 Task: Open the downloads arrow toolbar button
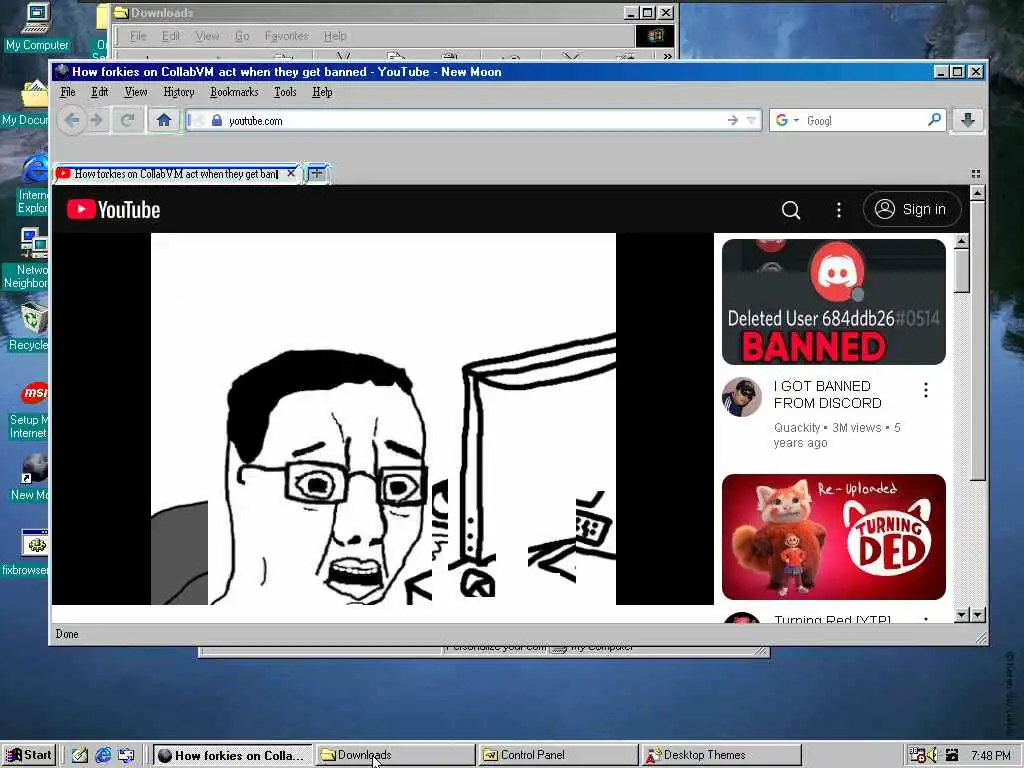[x=968, y=120]
